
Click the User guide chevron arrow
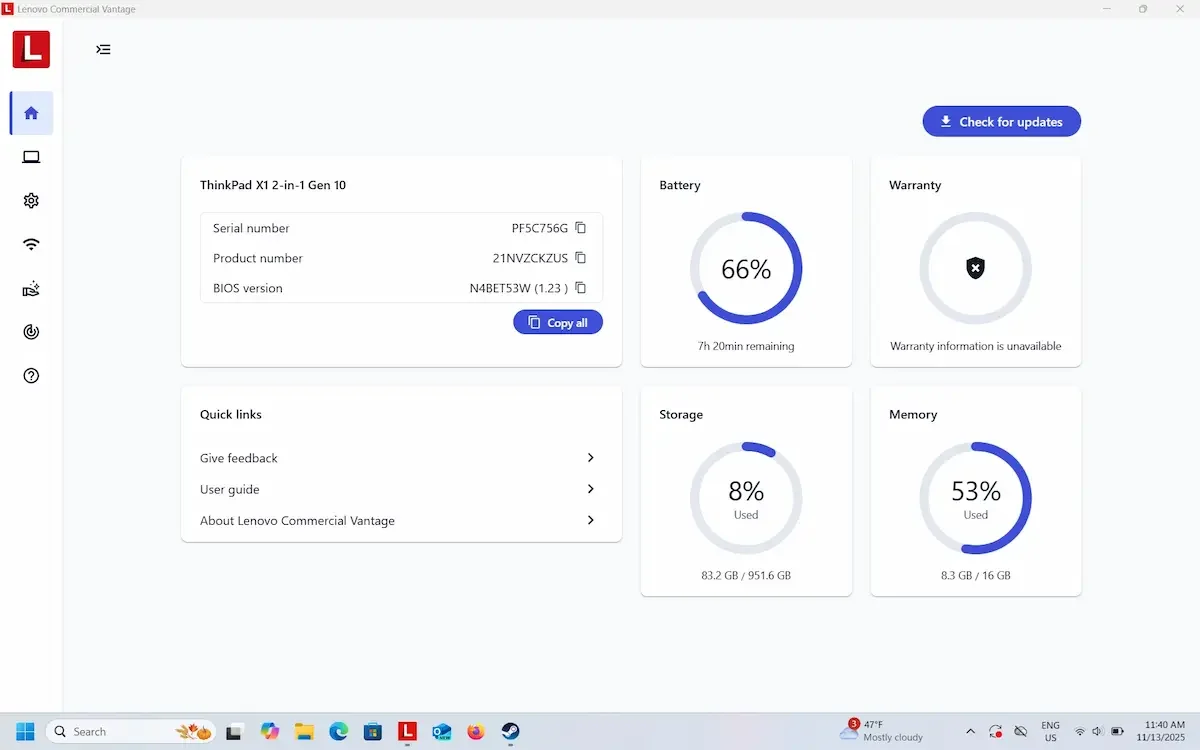click(591, 489)
